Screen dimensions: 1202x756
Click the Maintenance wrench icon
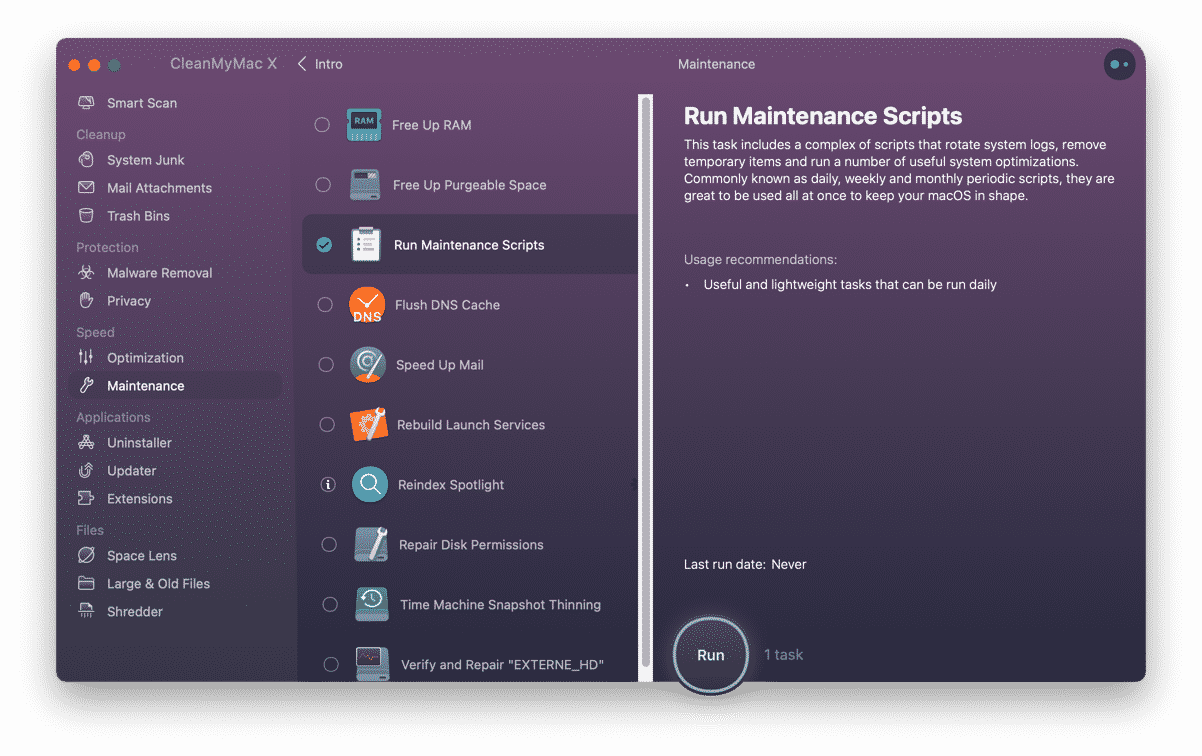[87, 386]
